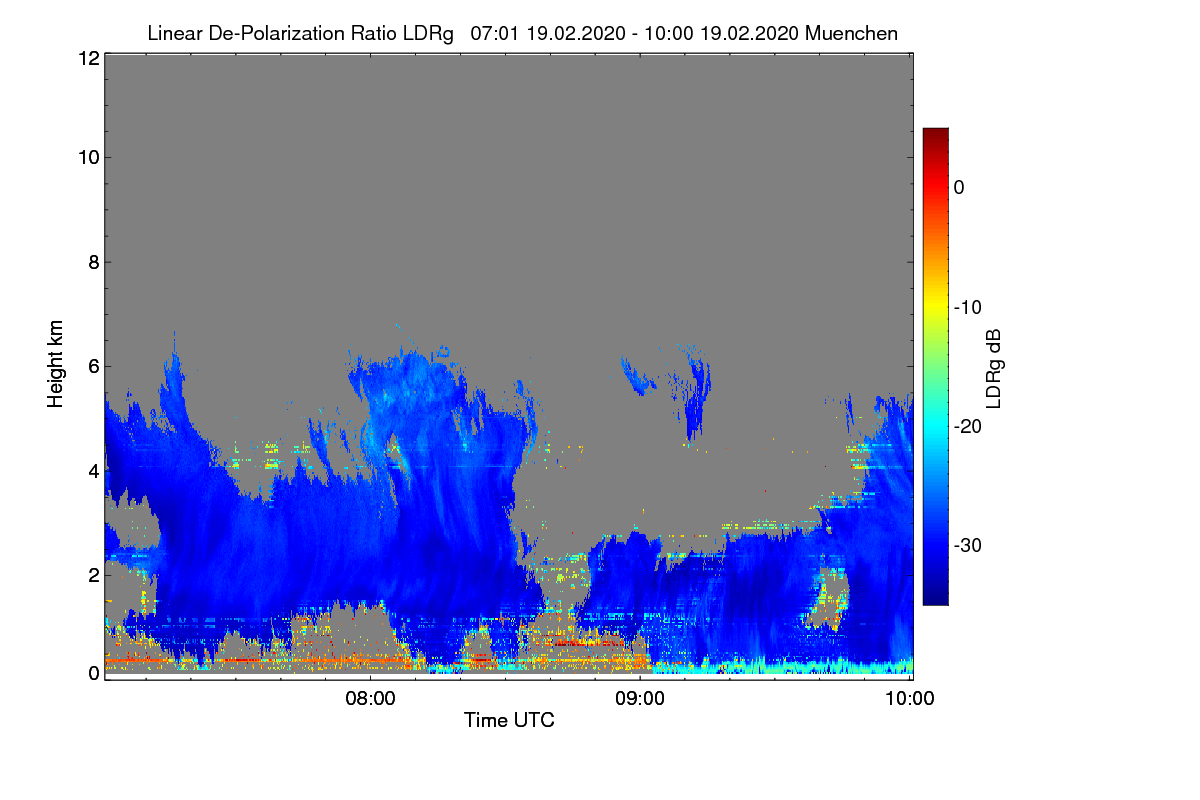
Task: Click the 'Time UTC' x-axis label
Action: pos(509,720)
